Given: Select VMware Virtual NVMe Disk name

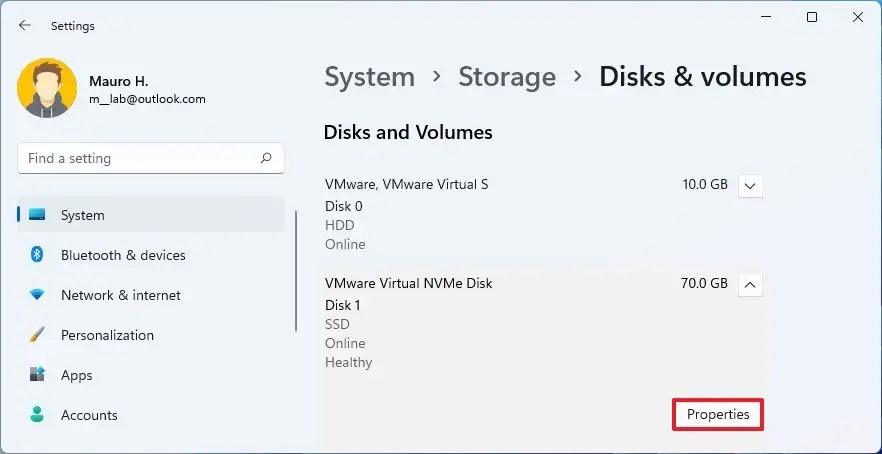Looking at the screenshot, I should [x=408, y=283].
